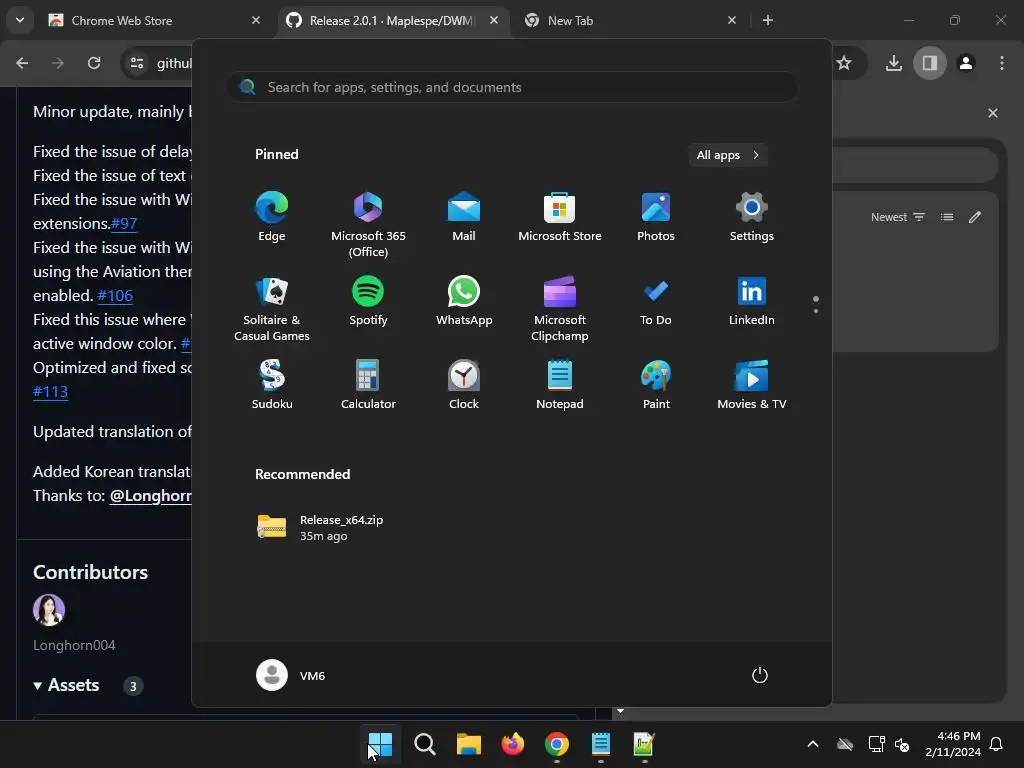
Task: Open the clock and date flyout
Action: point(953,744)
